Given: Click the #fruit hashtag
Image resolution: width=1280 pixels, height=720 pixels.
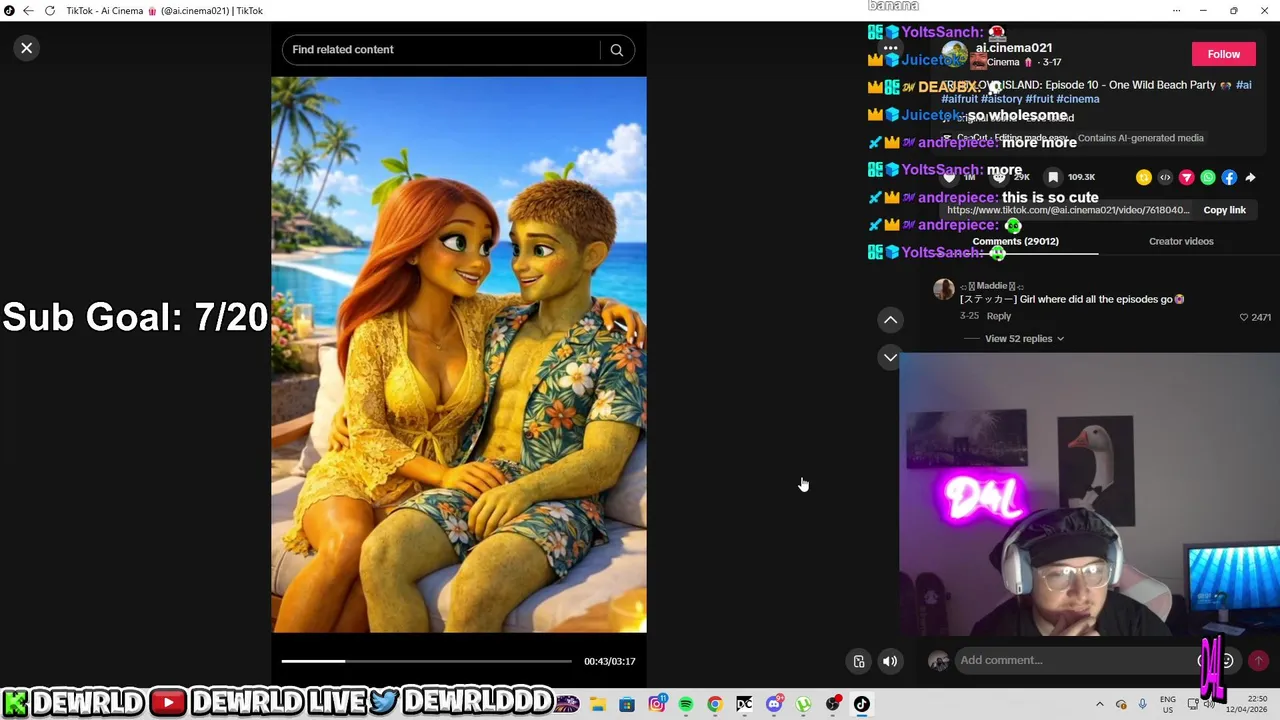Looking at the screenshot, I should [1039, 99].
